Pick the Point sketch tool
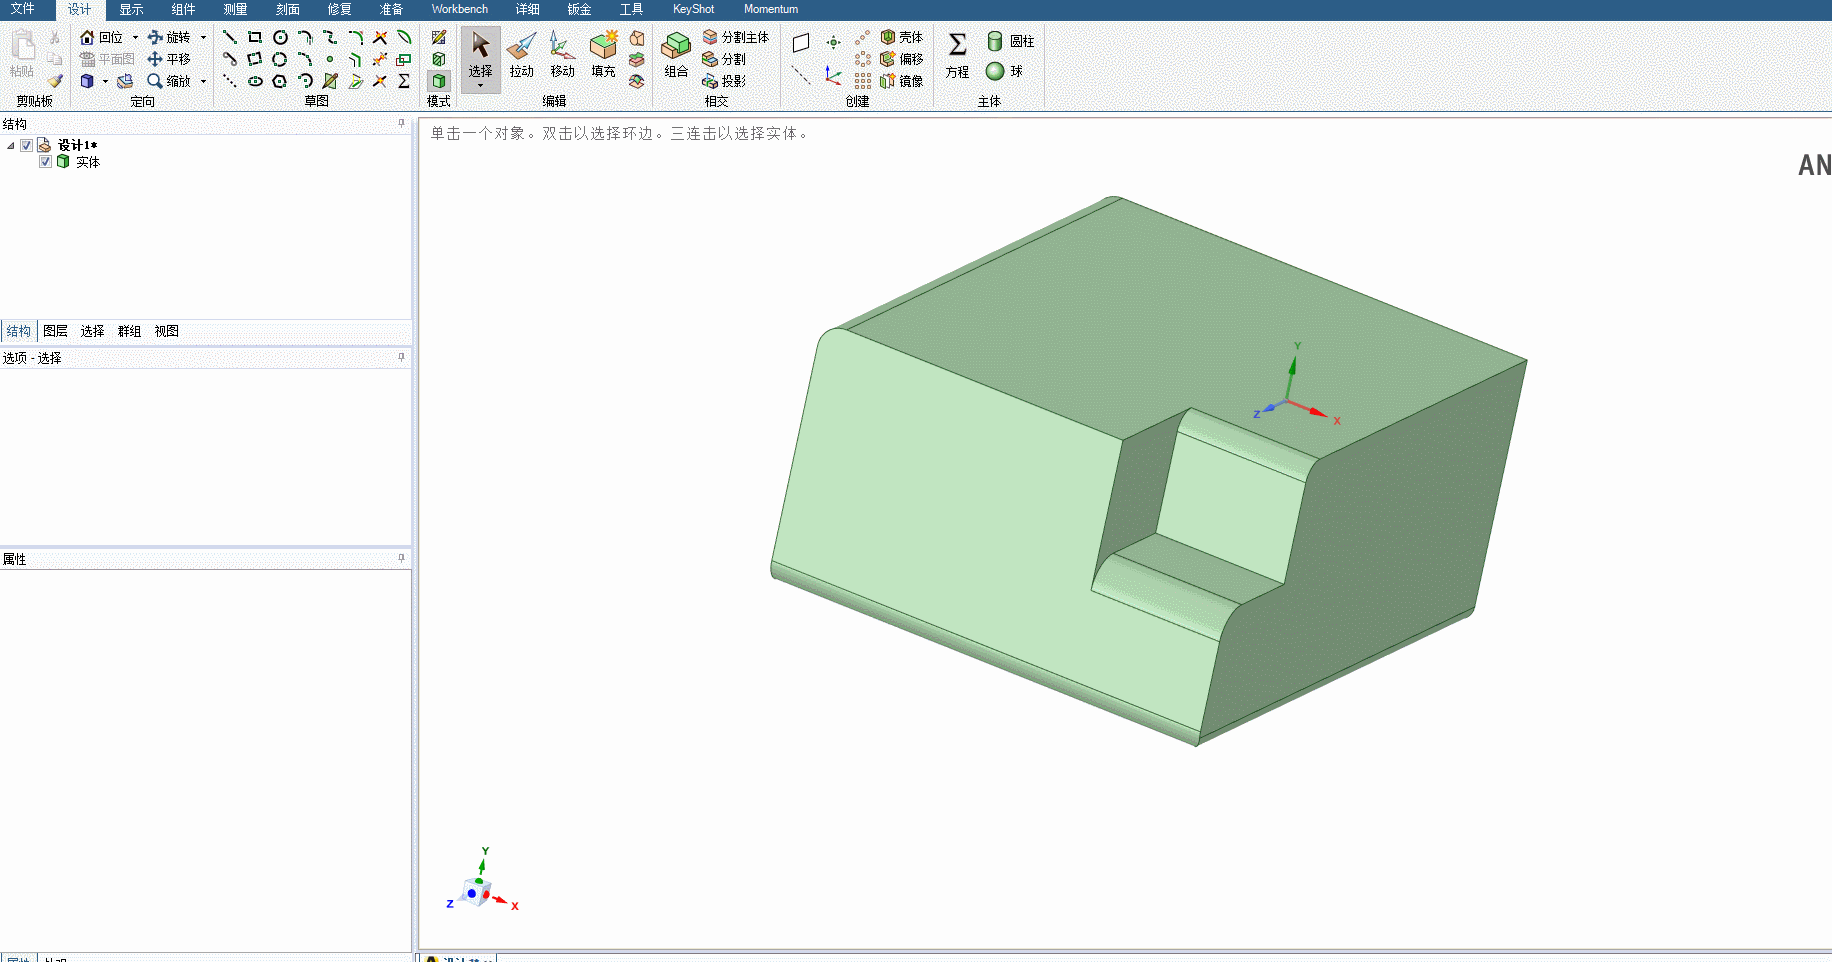The width and height of the screenshot is (1832, 962). tap(330, 60)
